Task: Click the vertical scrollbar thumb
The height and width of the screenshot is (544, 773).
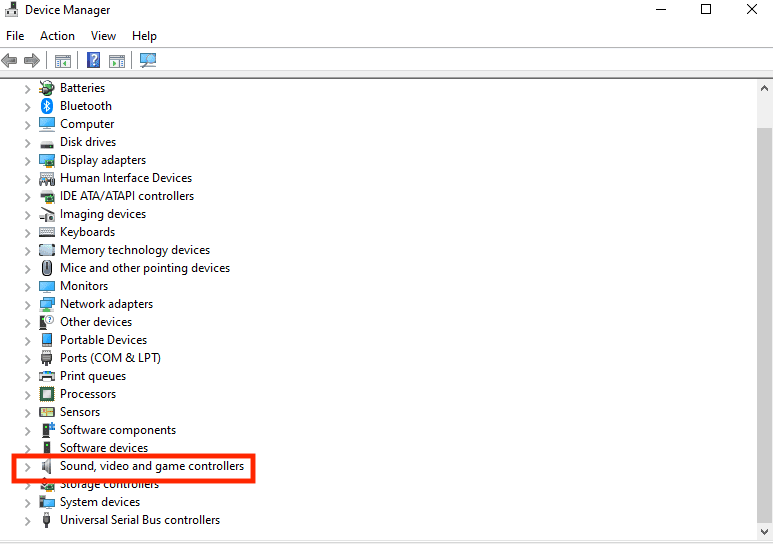Action: click(x=765, y=325)
